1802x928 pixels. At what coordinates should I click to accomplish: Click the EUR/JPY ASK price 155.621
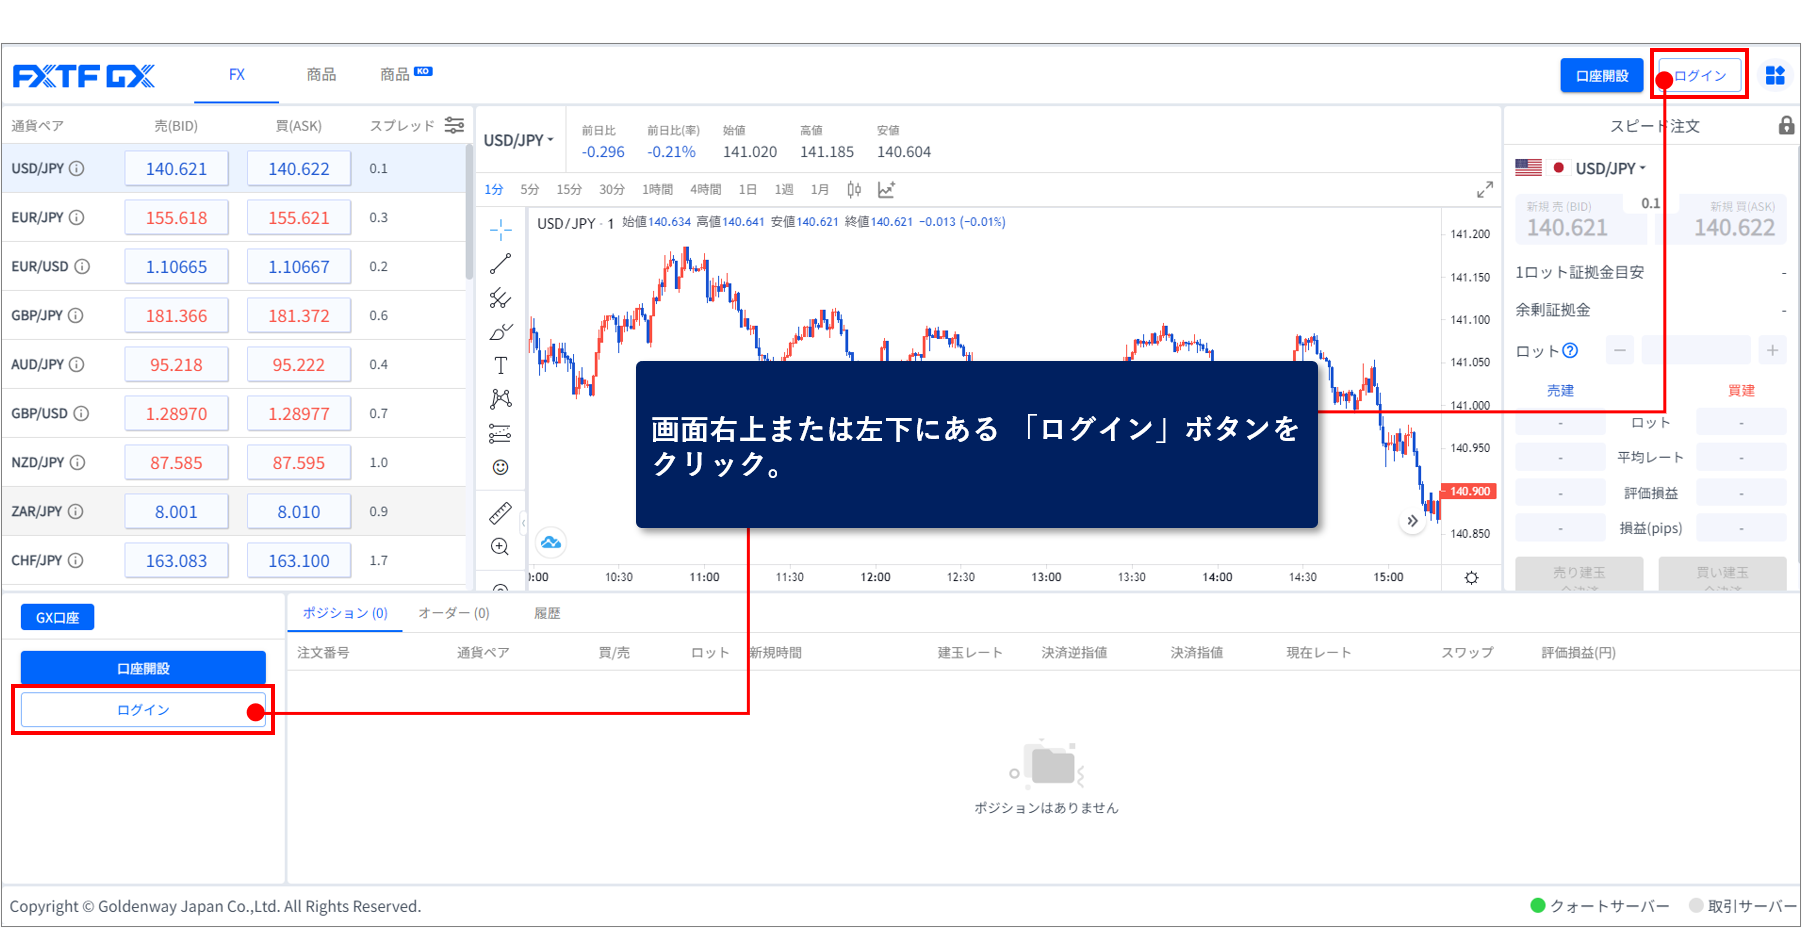(299, 218)
